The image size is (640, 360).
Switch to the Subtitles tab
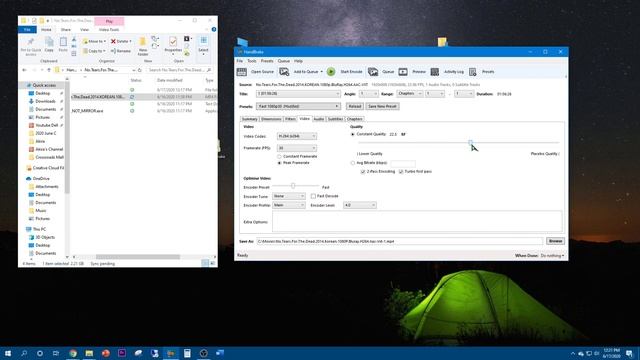335,119
